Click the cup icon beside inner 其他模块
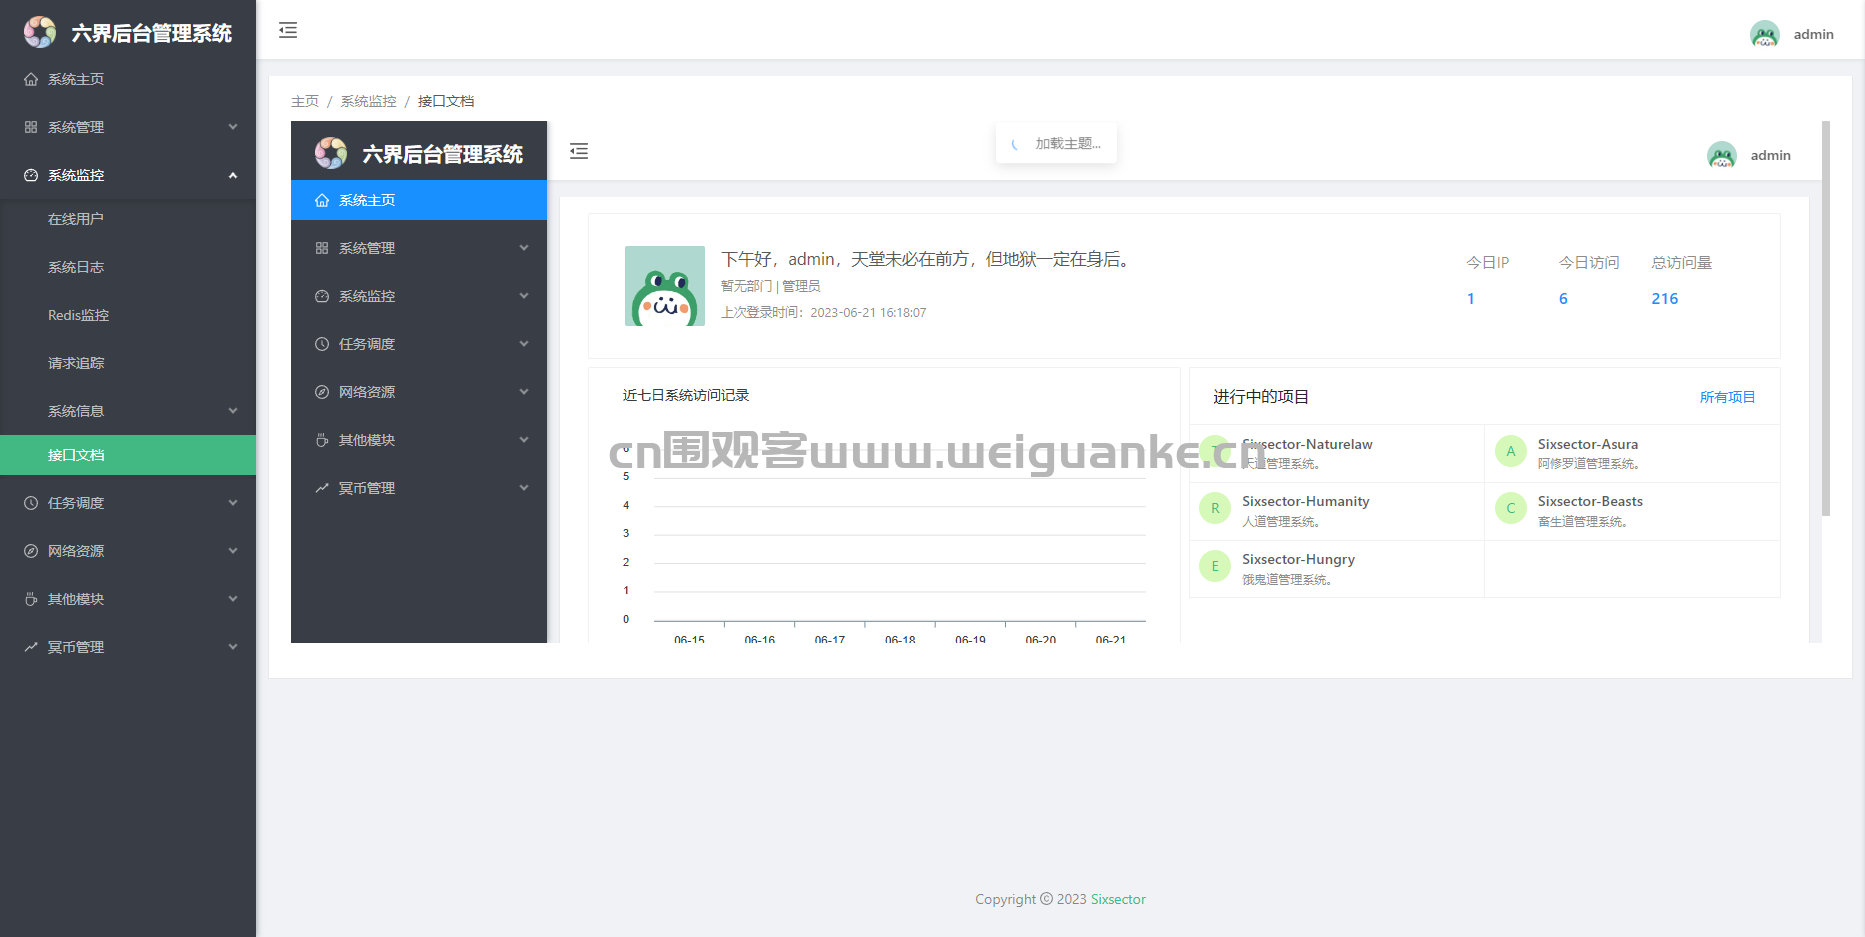 pyautogui.click(x=322, y=440)
